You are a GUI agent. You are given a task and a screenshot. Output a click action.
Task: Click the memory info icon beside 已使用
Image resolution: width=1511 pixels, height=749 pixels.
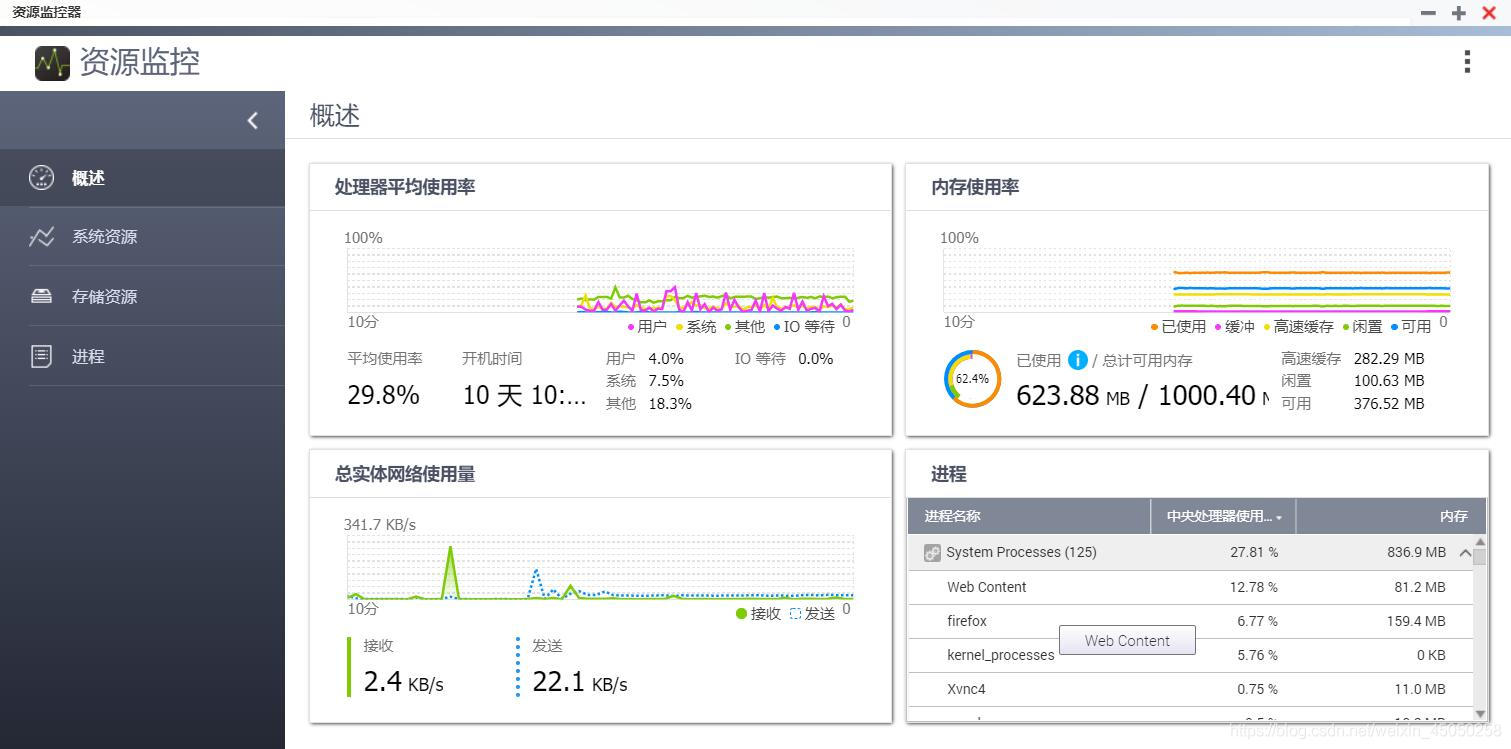coord(1078,360)
